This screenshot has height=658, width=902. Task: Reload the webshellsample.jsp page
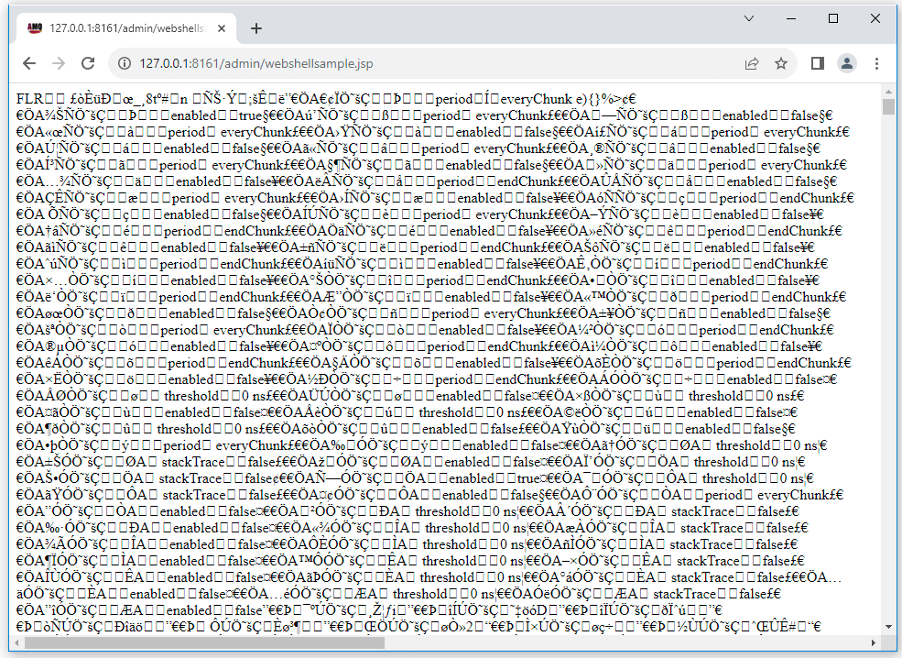[88, 63]
